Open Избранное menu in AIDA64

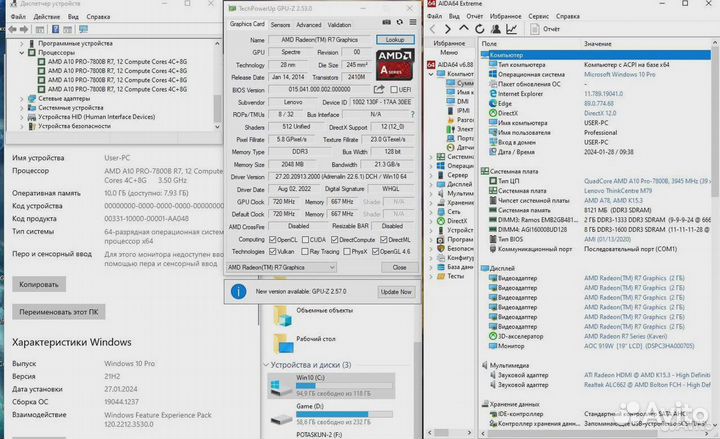coord(505,16)
